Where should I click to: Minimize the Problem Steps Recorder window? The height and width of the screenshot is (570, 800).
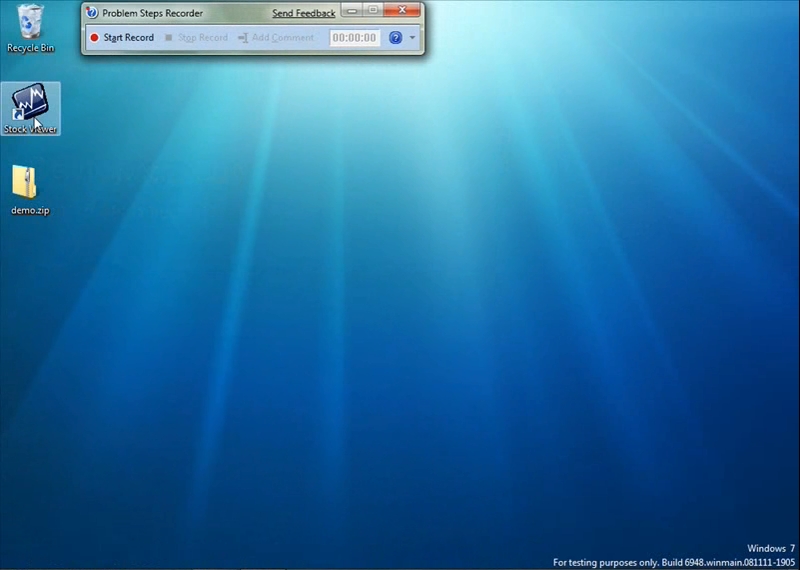352,10
